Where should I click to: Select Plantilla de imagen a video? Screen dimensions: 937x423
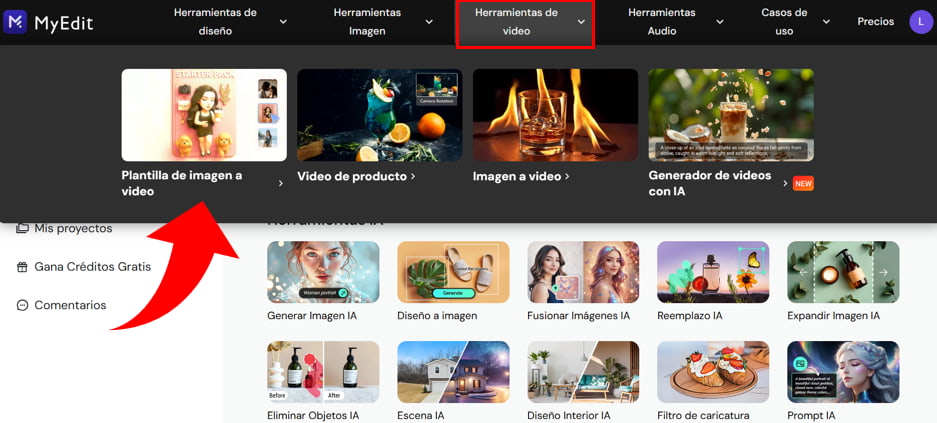203,115
